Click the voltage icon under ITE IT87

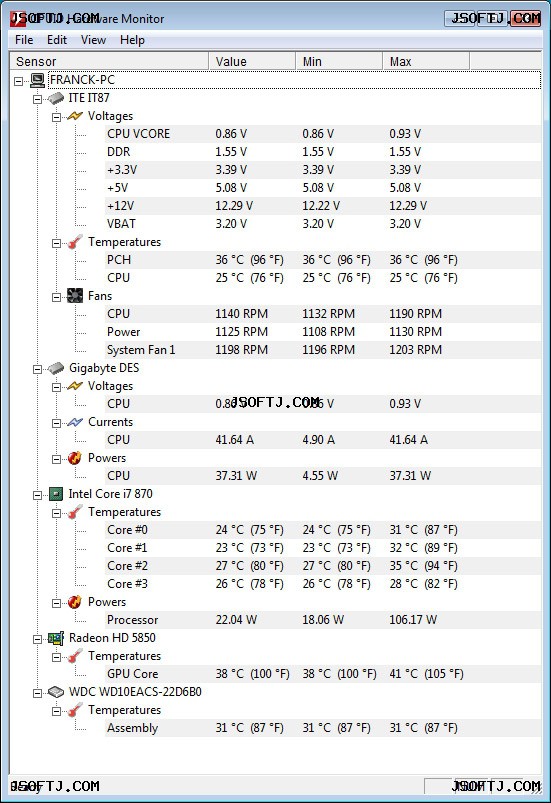pos(75,116)
